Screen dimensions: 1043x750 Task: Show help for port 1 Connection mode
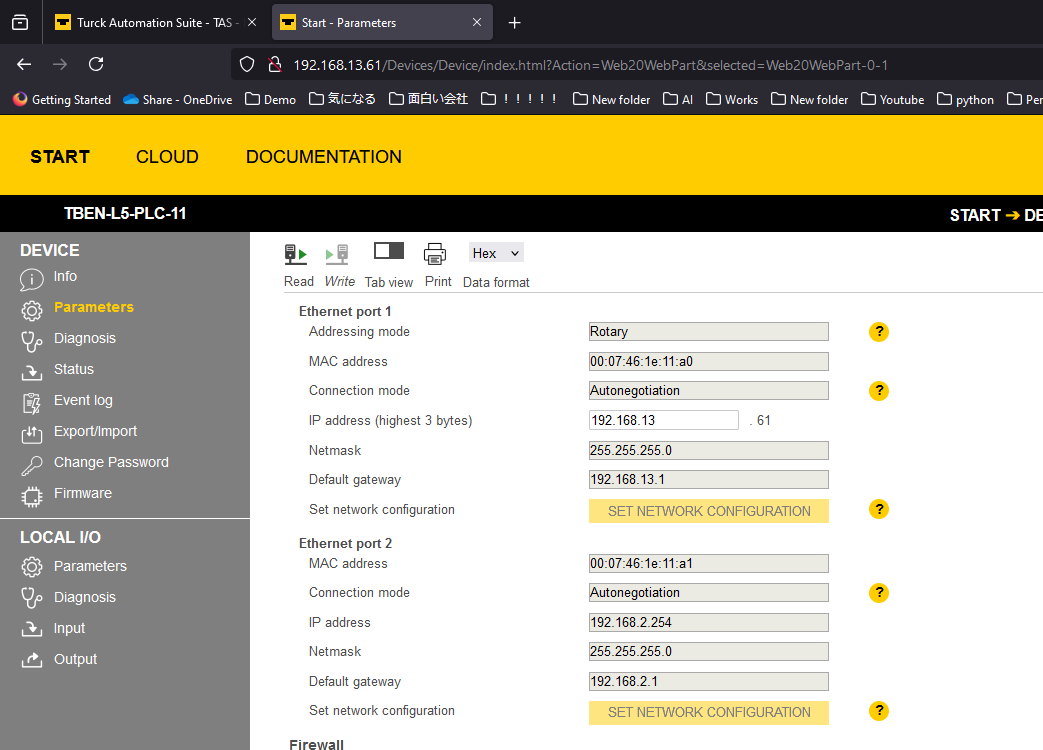coord(879,390)
